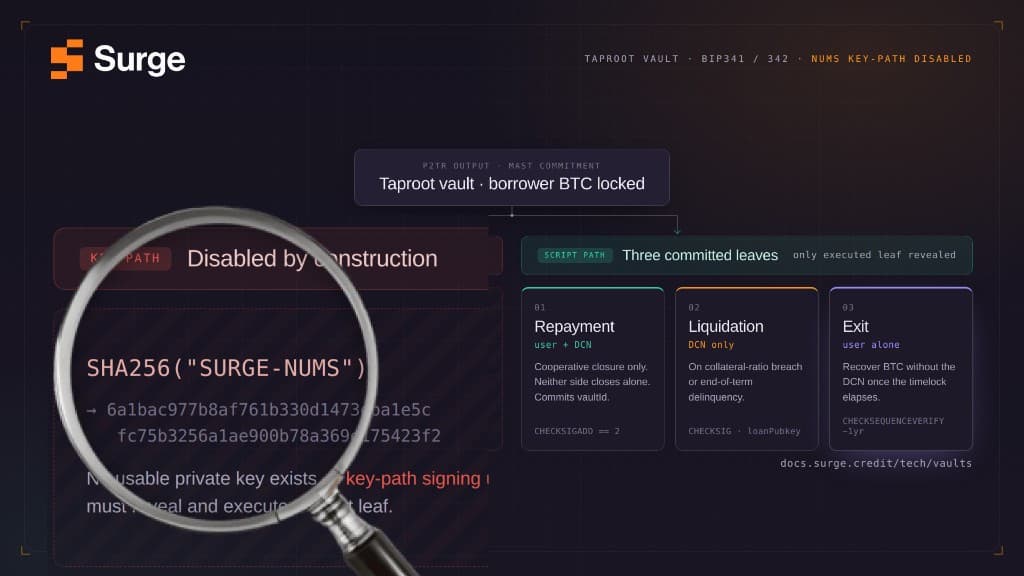Click the orange Surge logo icon
The image size is (1024, 576).
coord(67,59)
